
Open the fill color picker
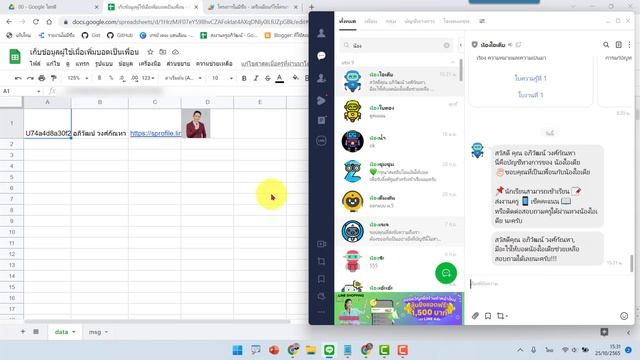pyautogui.click(x=296, y=78)
